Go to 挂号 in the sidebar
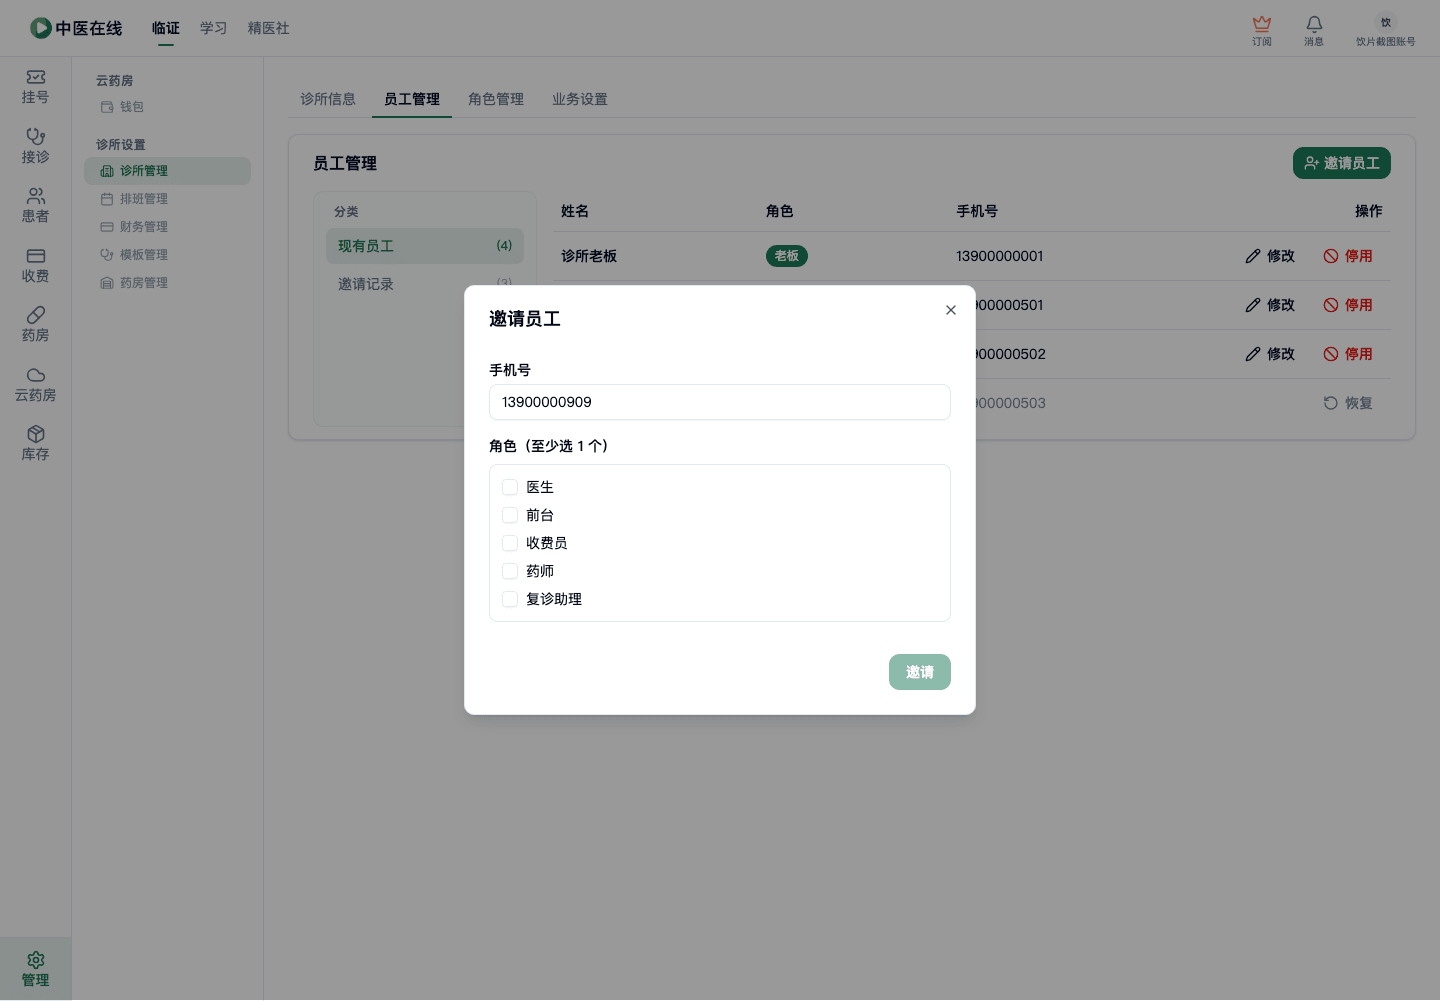1440x1001 pixels. pos(36,87)
